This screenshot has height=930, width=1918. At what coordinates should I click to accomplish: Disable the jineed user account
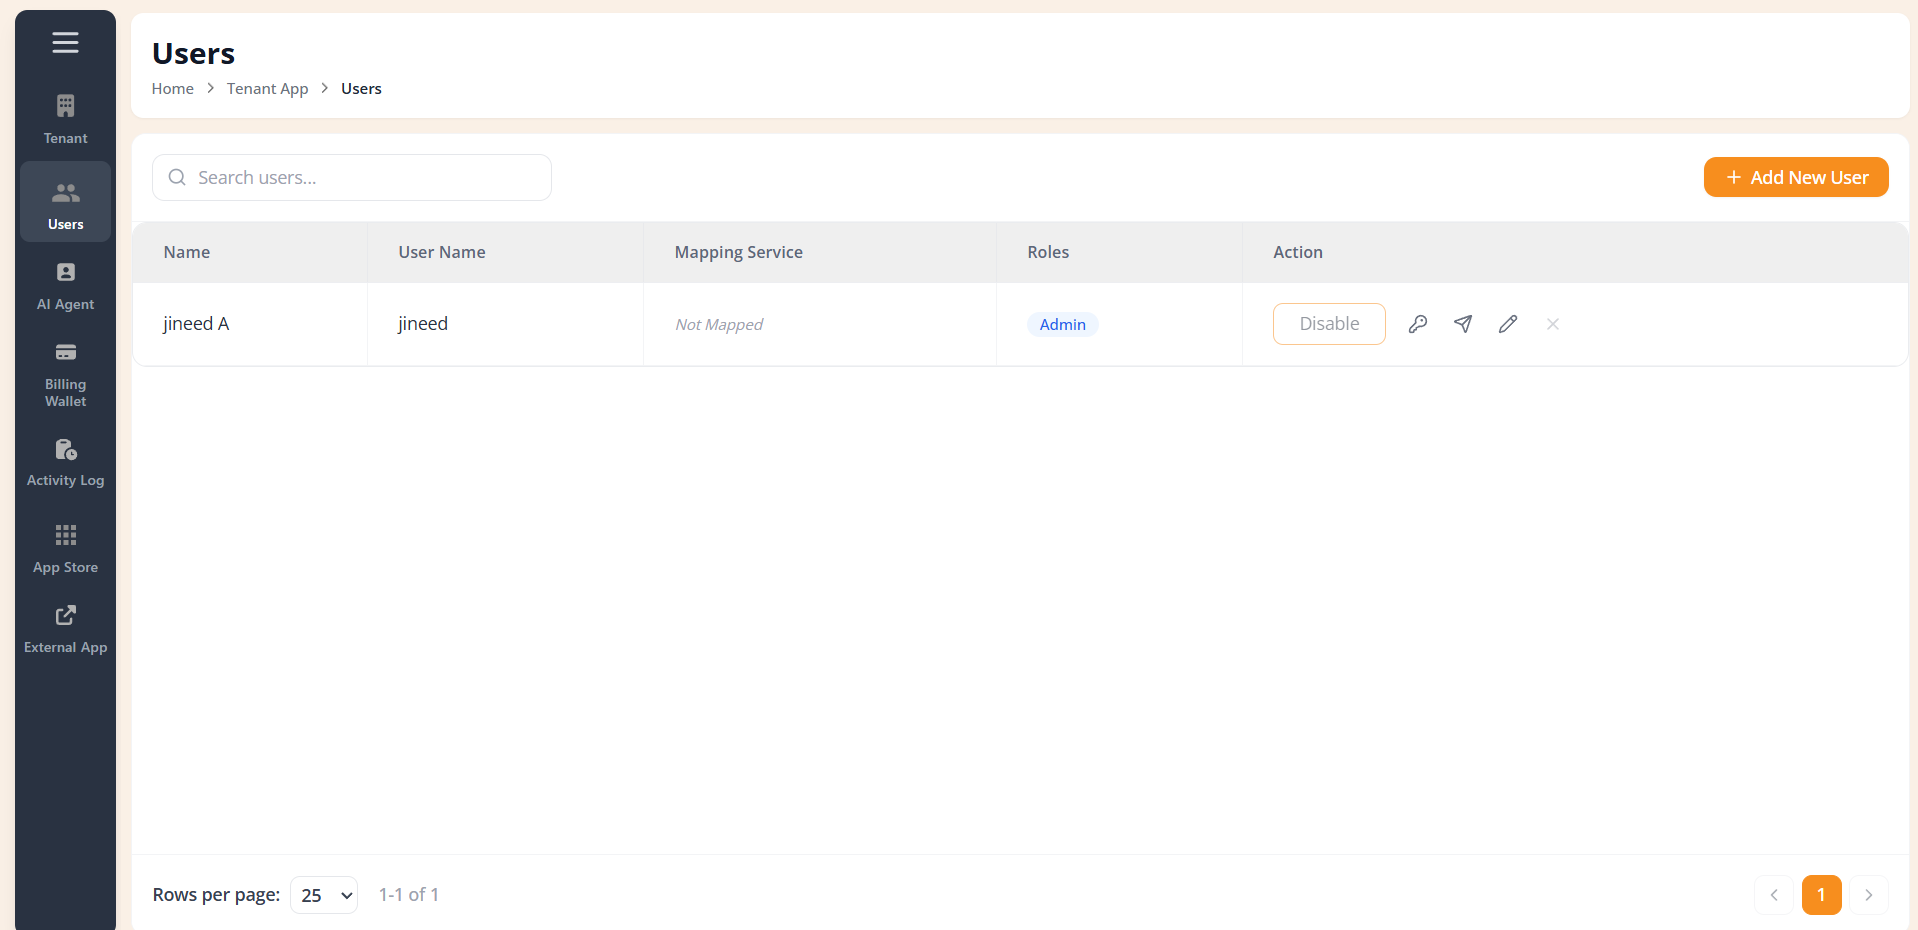1329,324
